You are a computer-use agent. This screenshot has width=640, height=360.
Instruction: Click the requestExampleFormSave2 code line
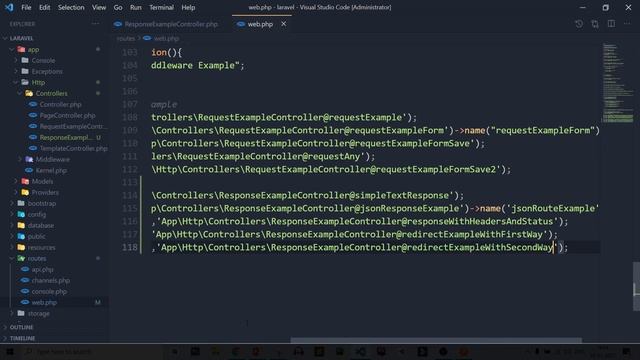pyautogui.click(x=331, y=169)
